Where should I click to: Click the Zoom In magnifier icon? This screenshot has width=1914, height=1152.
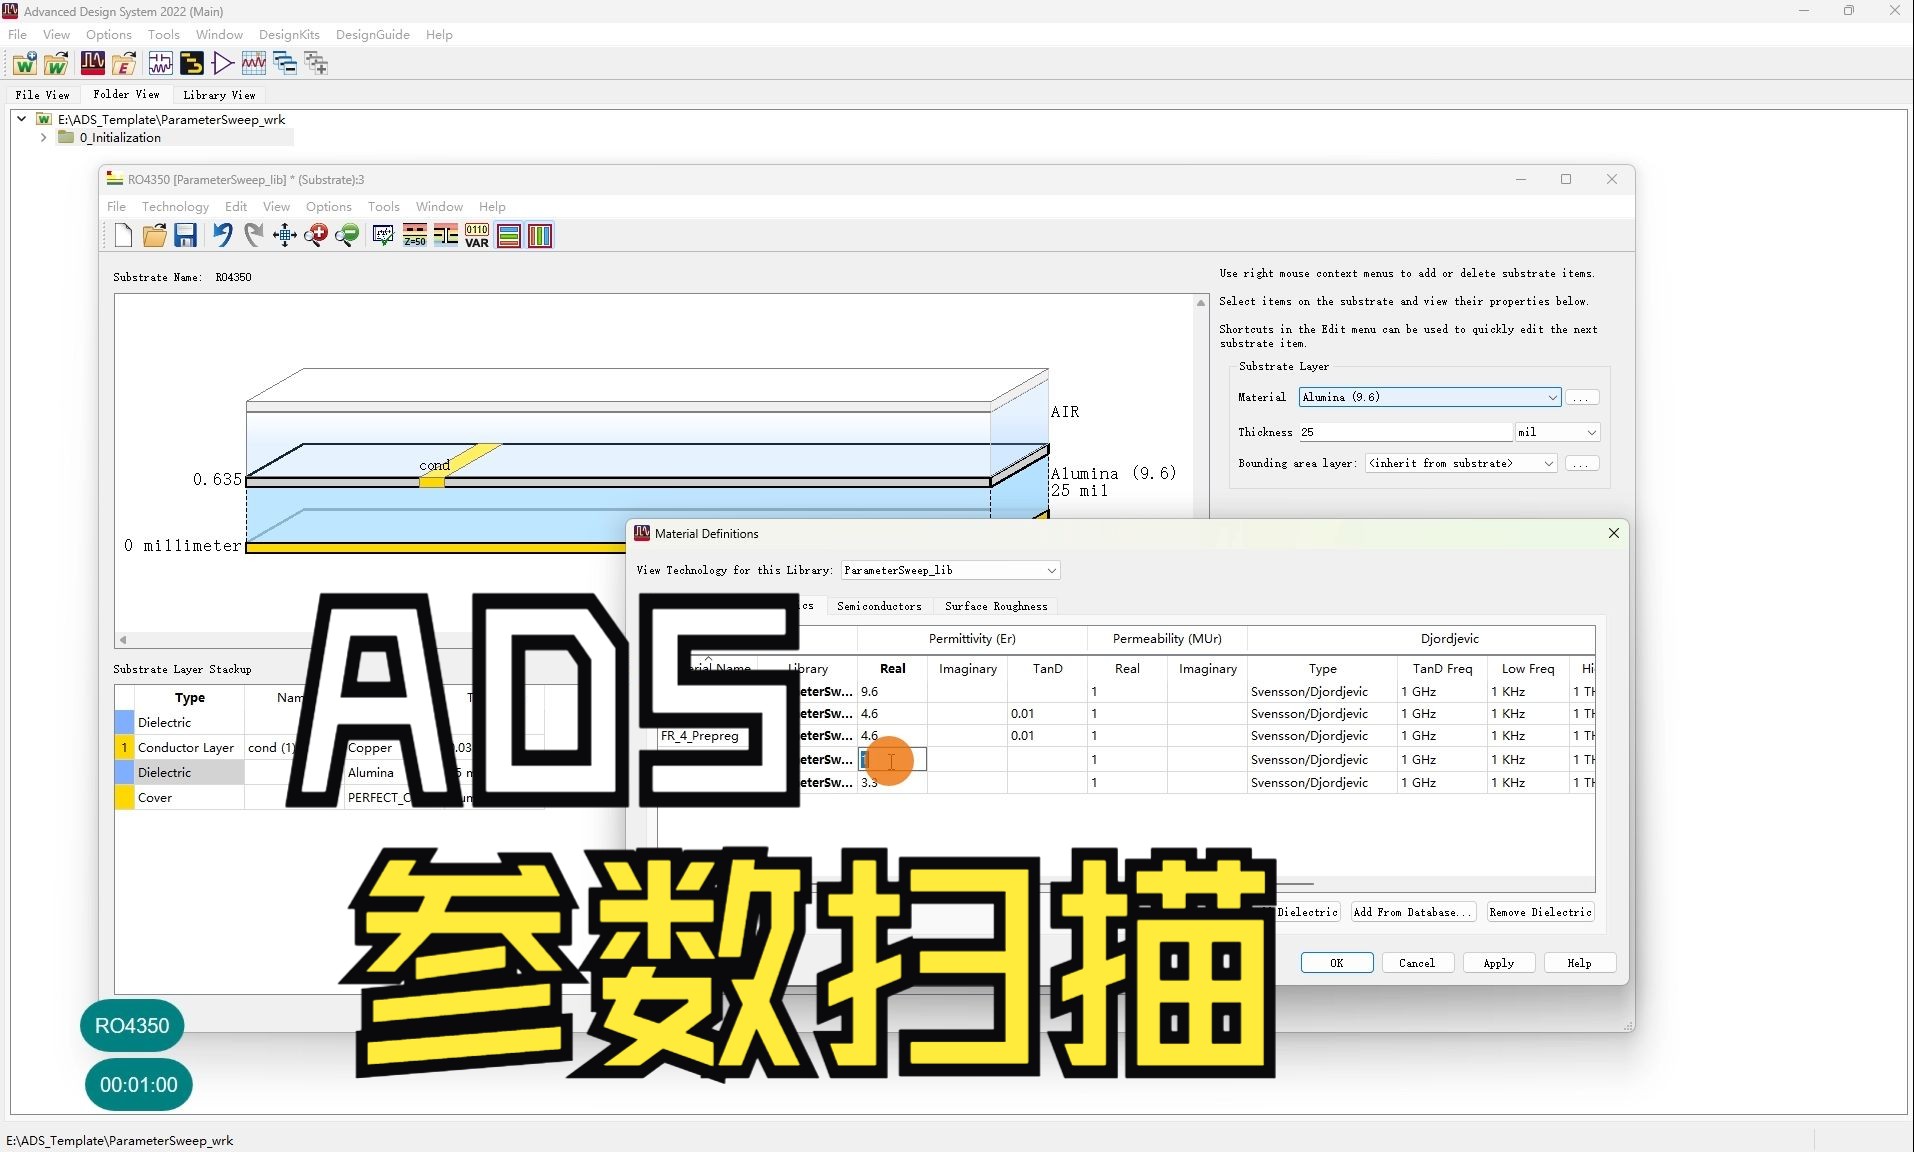[x=316, y=235]
